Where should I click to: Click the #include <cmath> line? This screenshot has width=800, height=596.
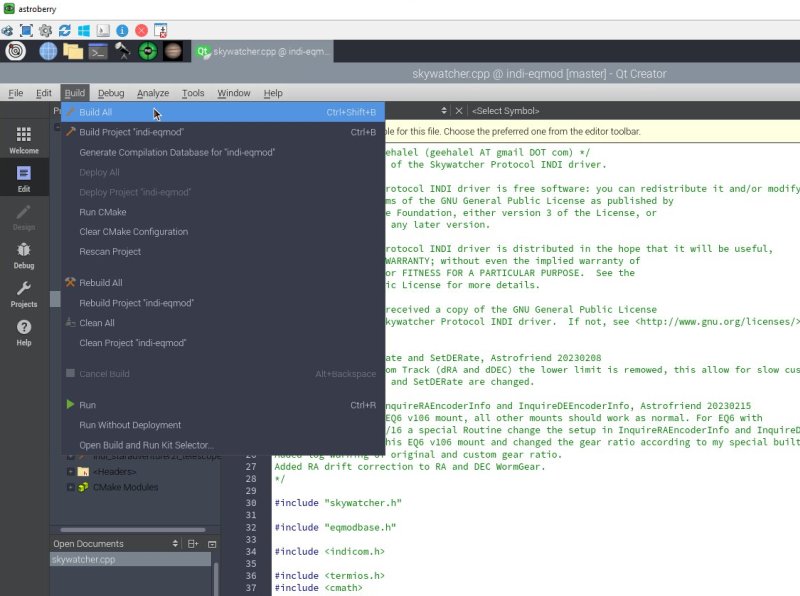318,588
